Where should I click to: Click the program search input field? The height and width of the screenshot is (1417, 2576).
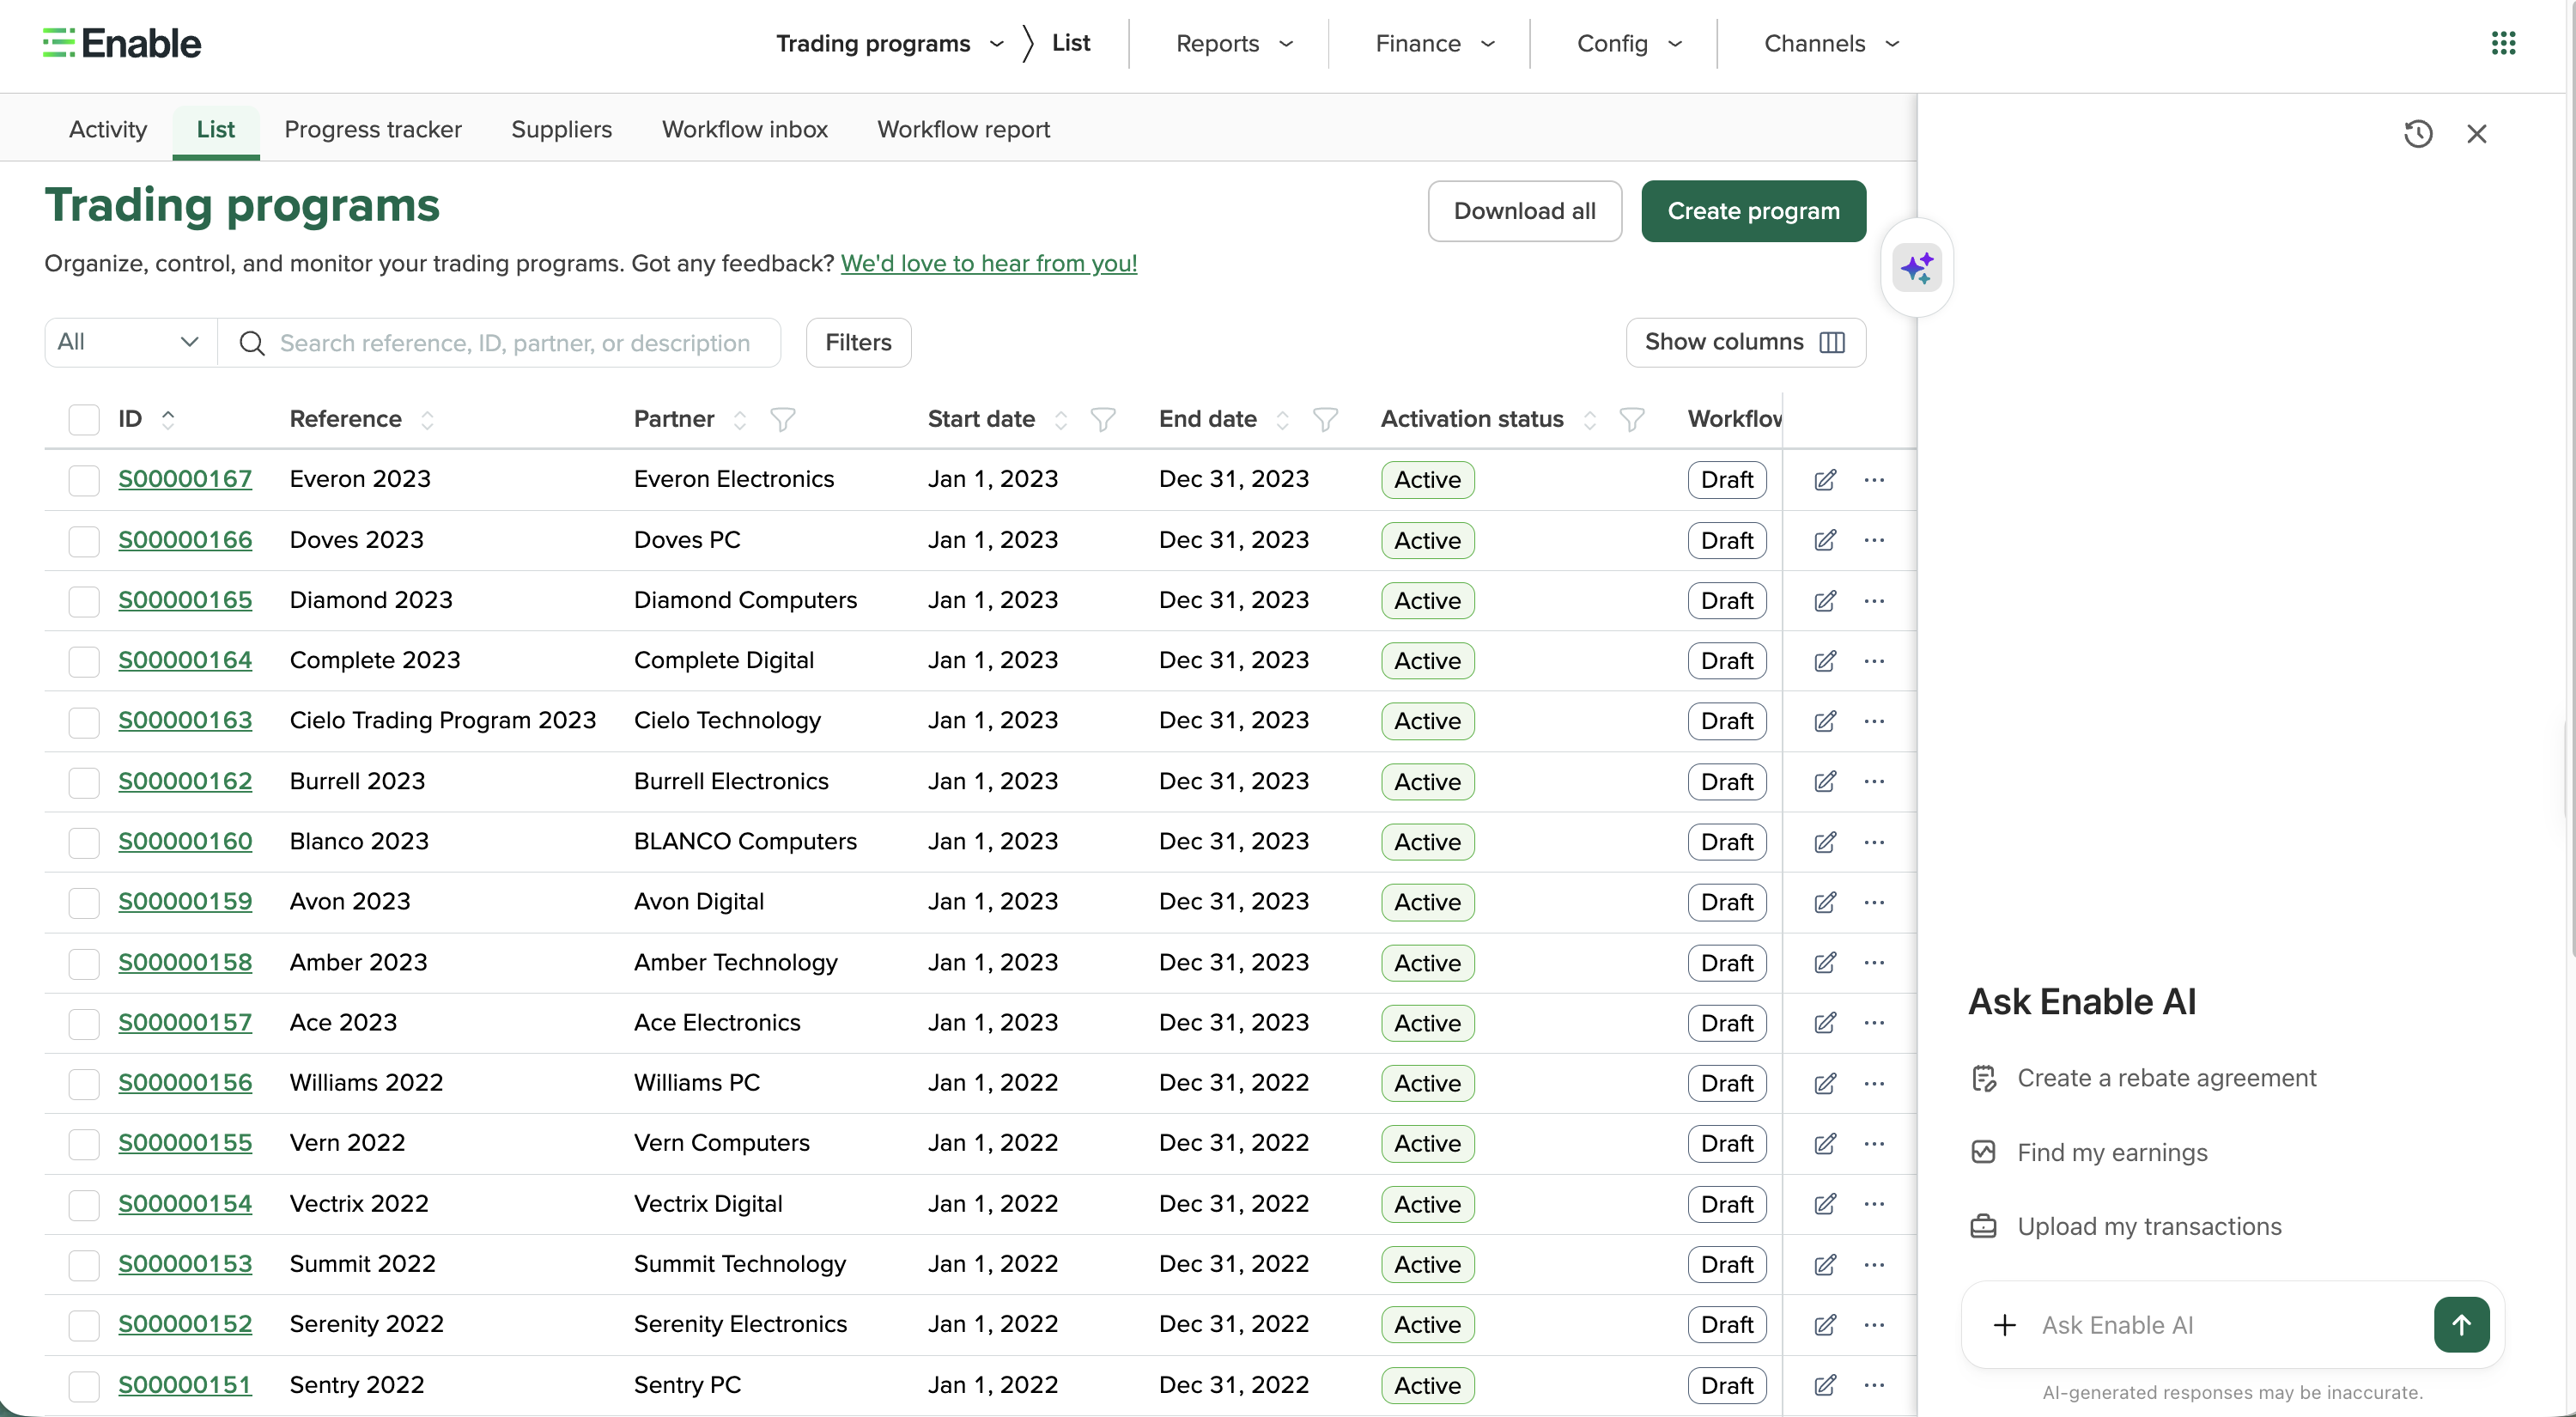pos(499,342)
